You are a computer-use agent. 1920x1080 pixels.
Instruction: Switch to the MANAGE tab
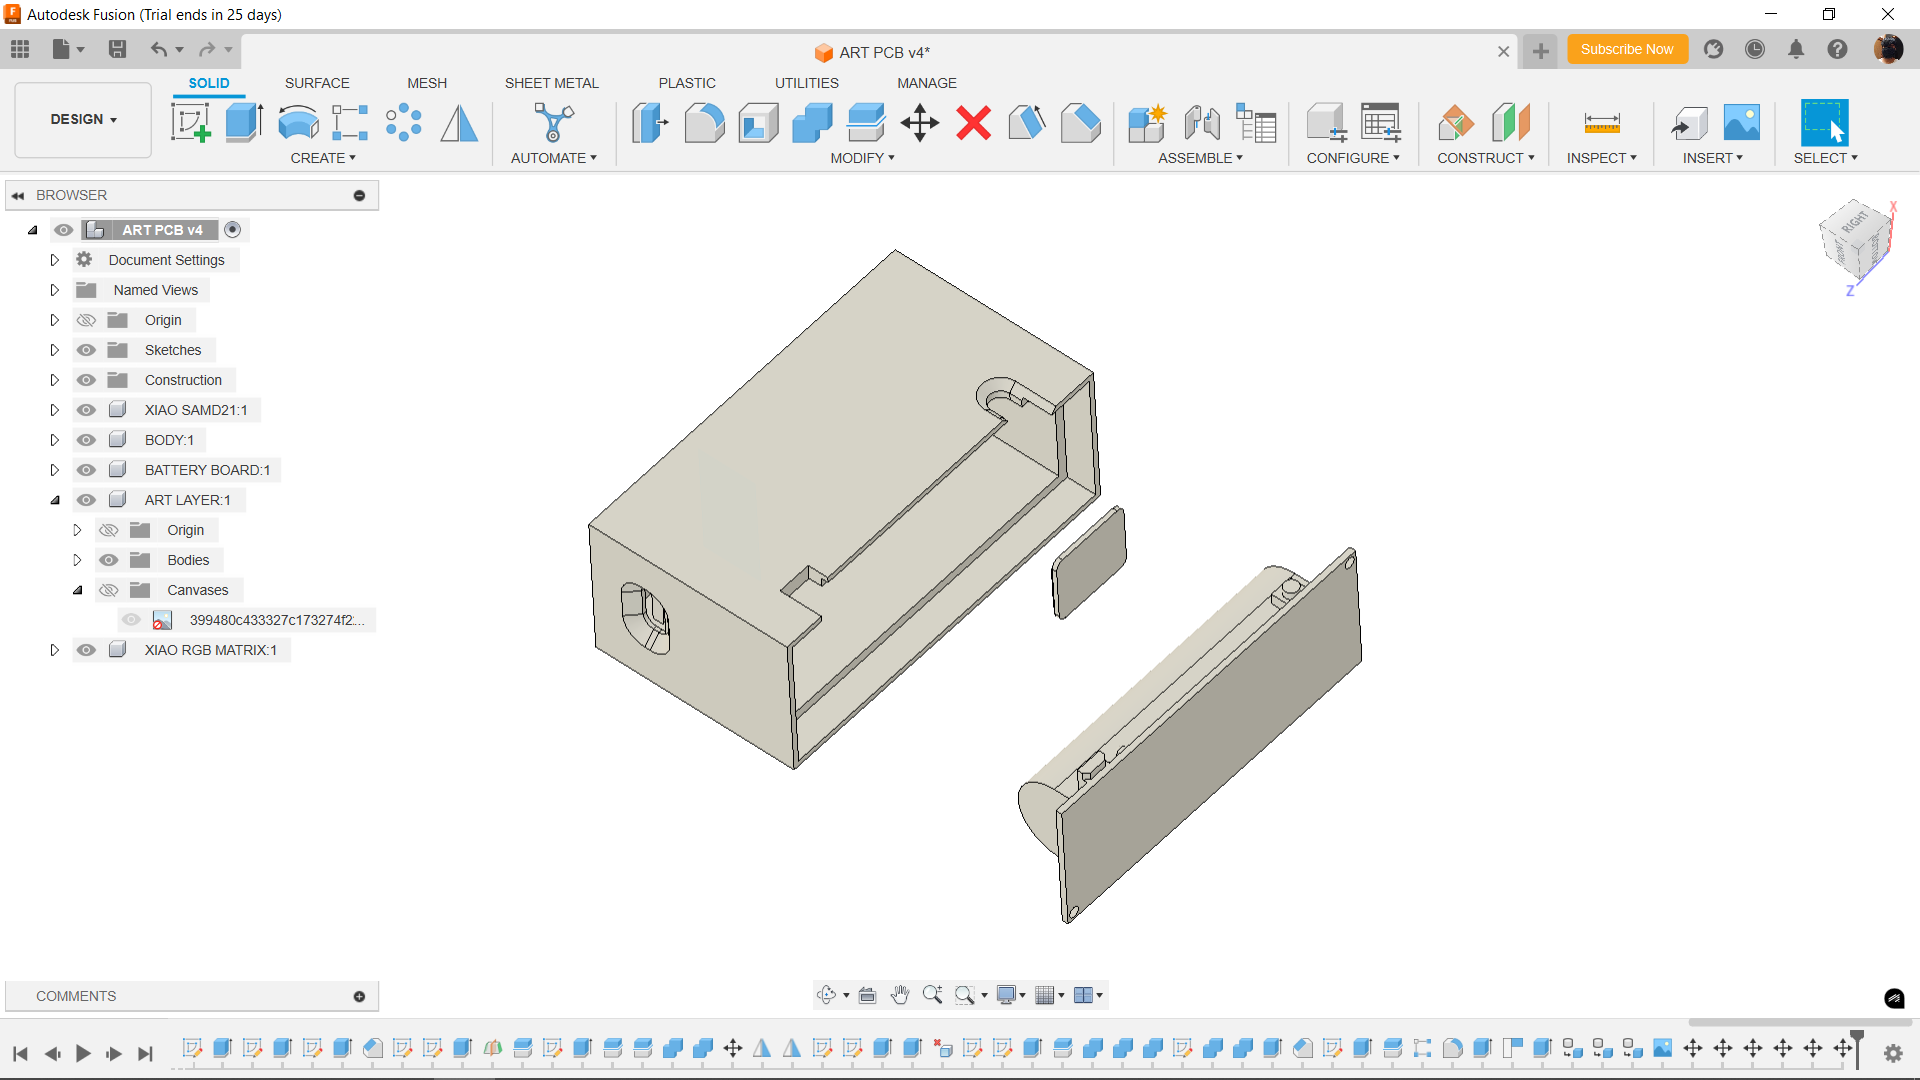927,83
